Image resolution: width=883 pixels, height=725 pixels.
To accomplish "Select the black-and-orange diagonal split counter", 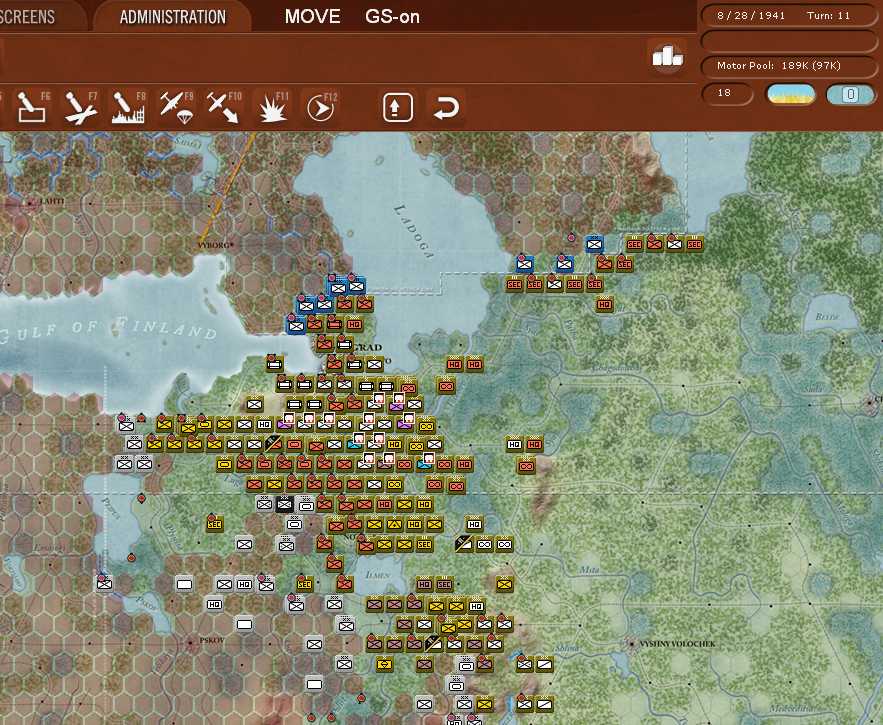I will (x=274, y=443).
